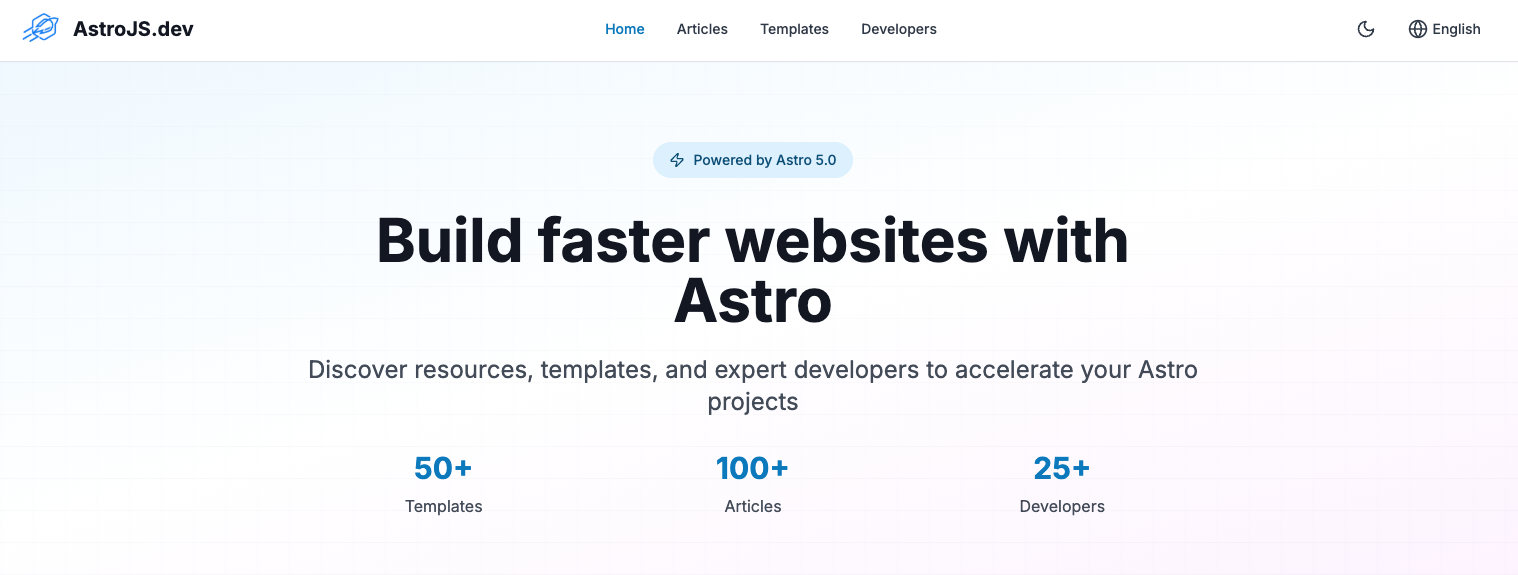
Task: Click the 25+ developers count
Action: point(1062,467)
